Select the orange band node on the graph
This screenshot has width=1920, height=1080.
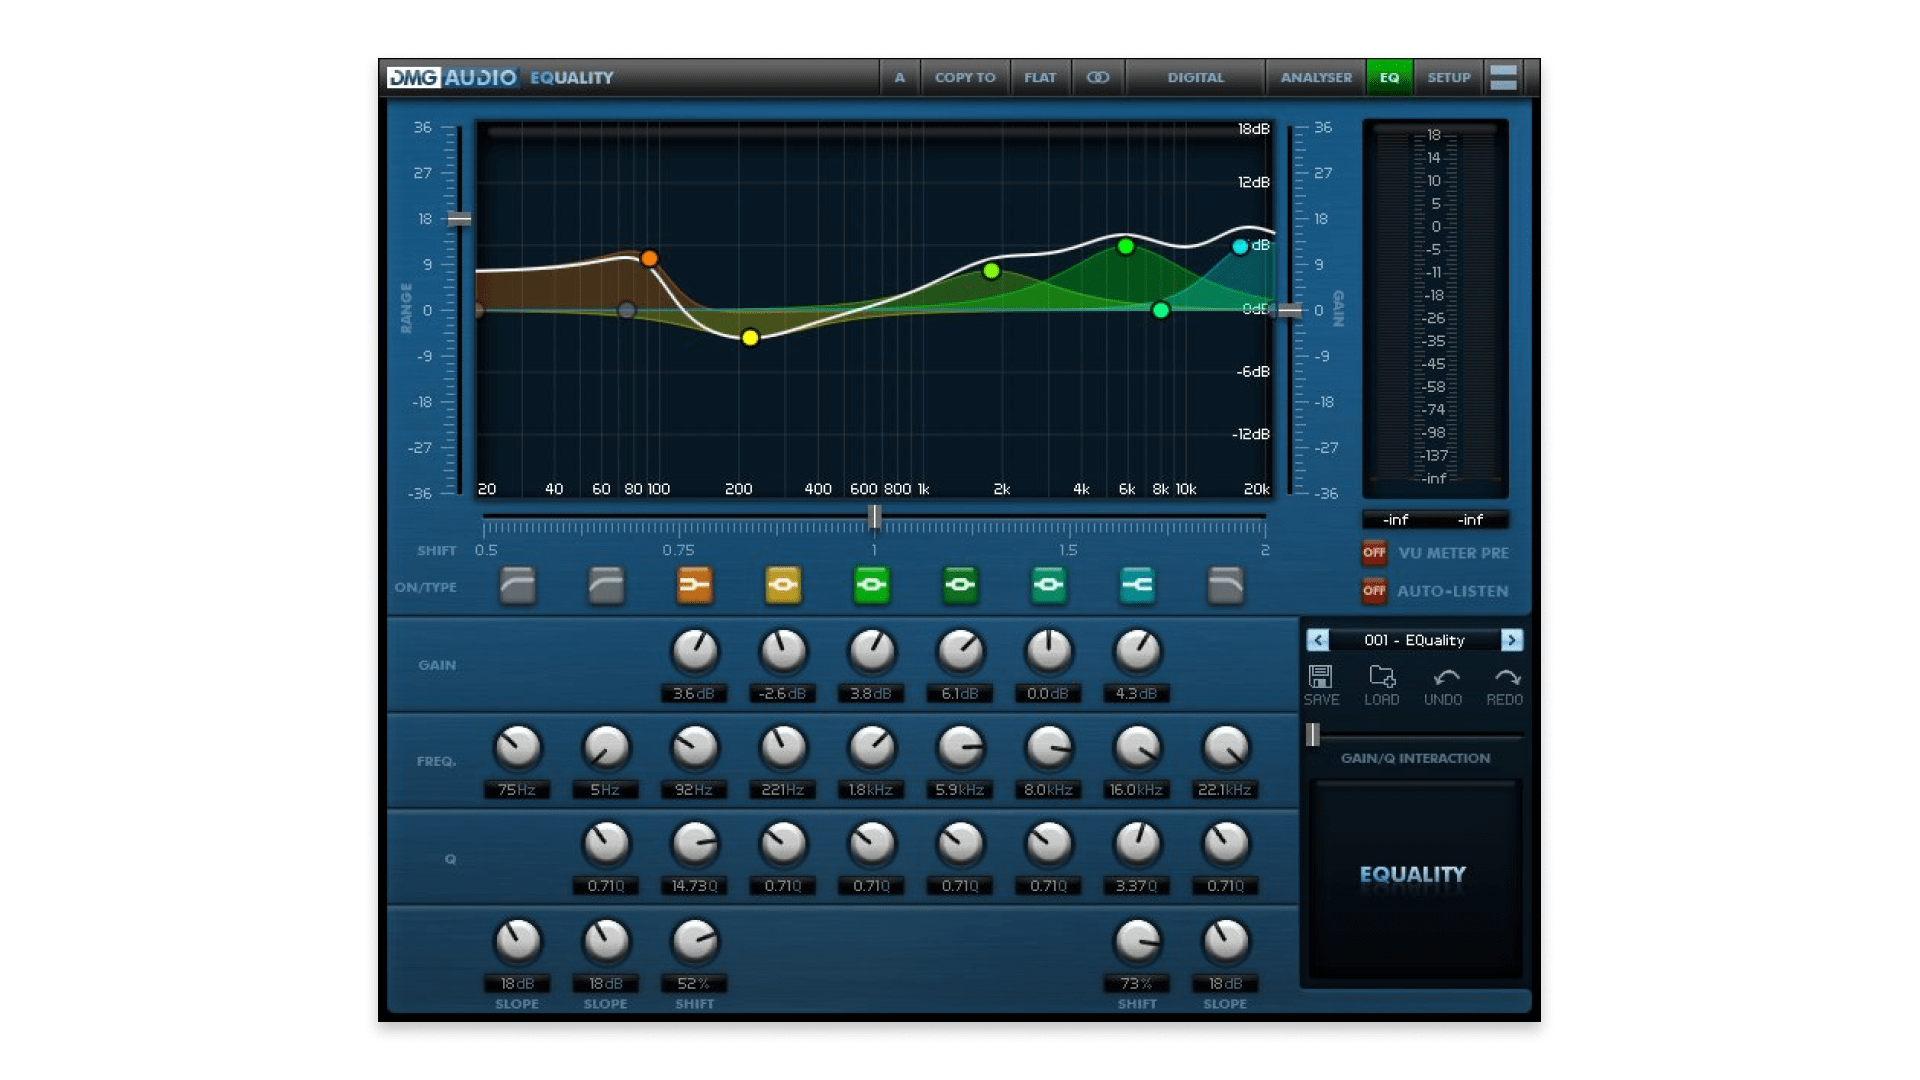pyautogui.click(x=649, y=258)
